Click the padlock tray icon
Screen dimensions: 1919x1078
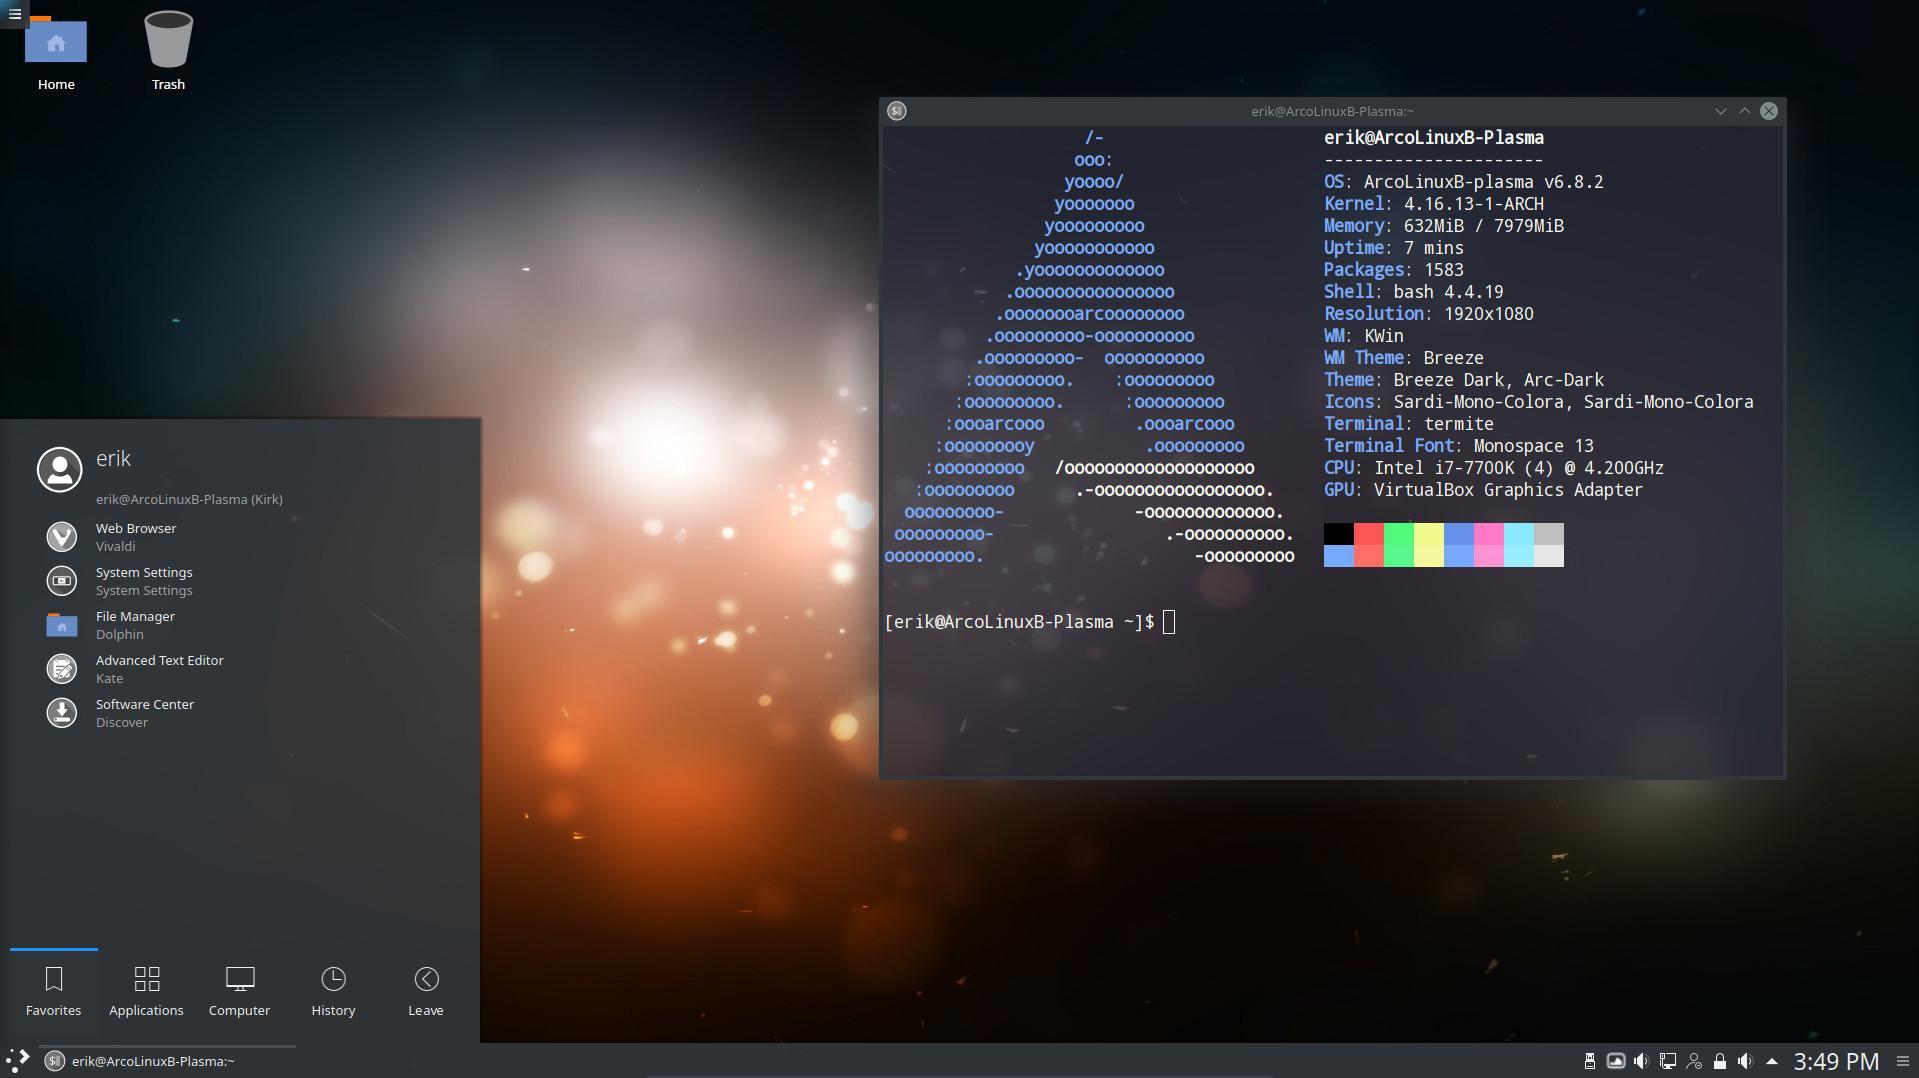pyautogui.click(x=1719, y=1061)
